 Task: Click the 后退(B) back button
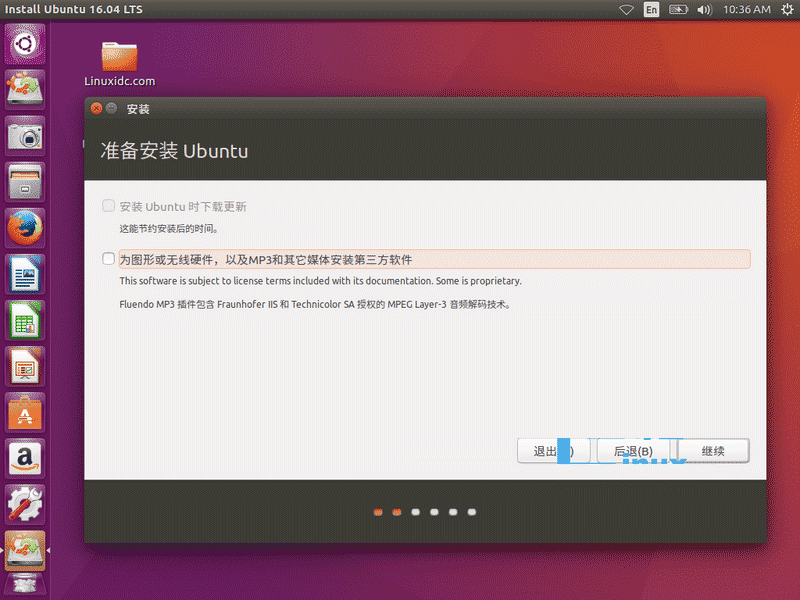[633, 451]
